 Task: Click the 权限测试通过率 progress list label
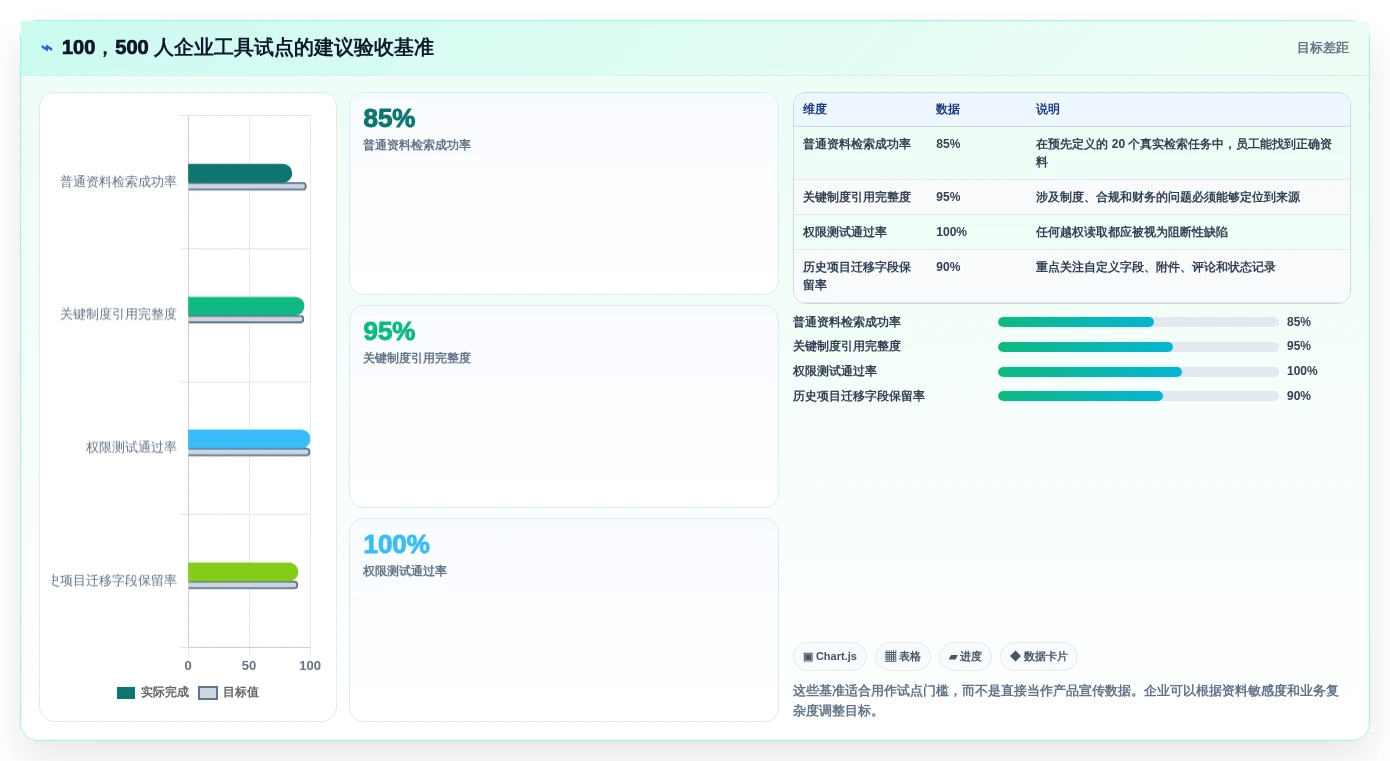835,371
